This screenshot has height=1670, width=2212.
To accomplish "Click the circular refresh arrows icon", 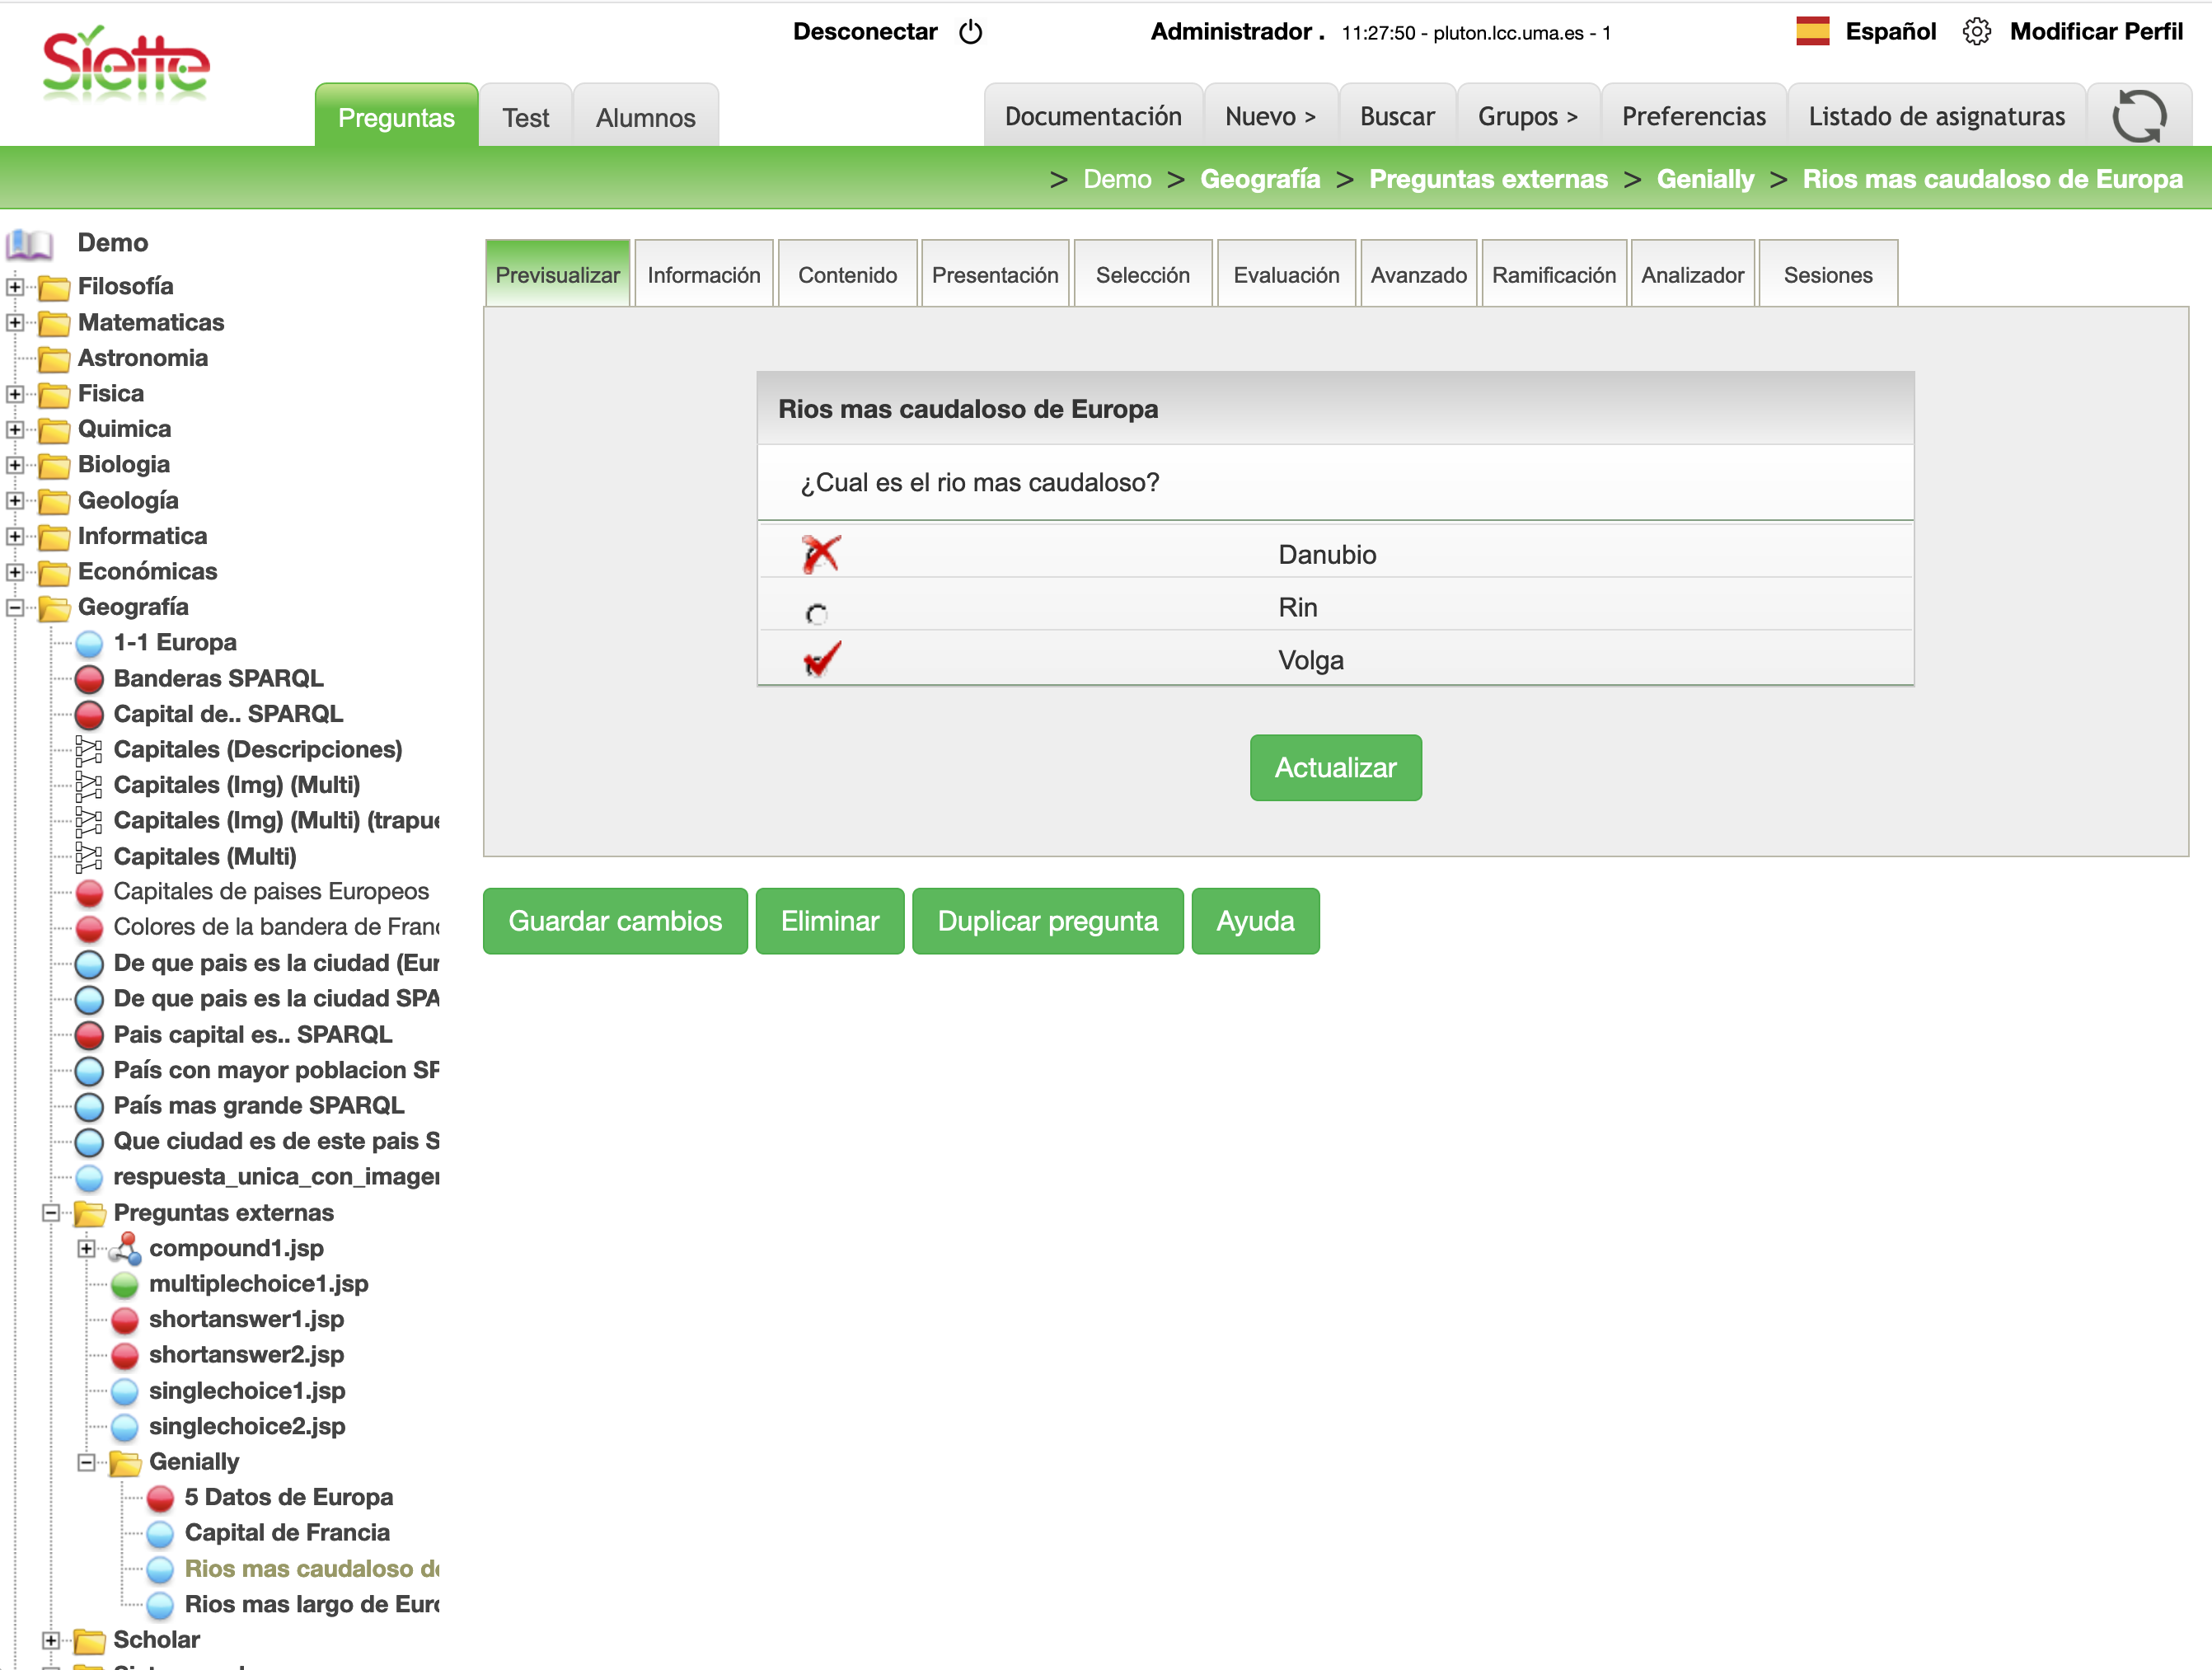I will click(2138, 116).
